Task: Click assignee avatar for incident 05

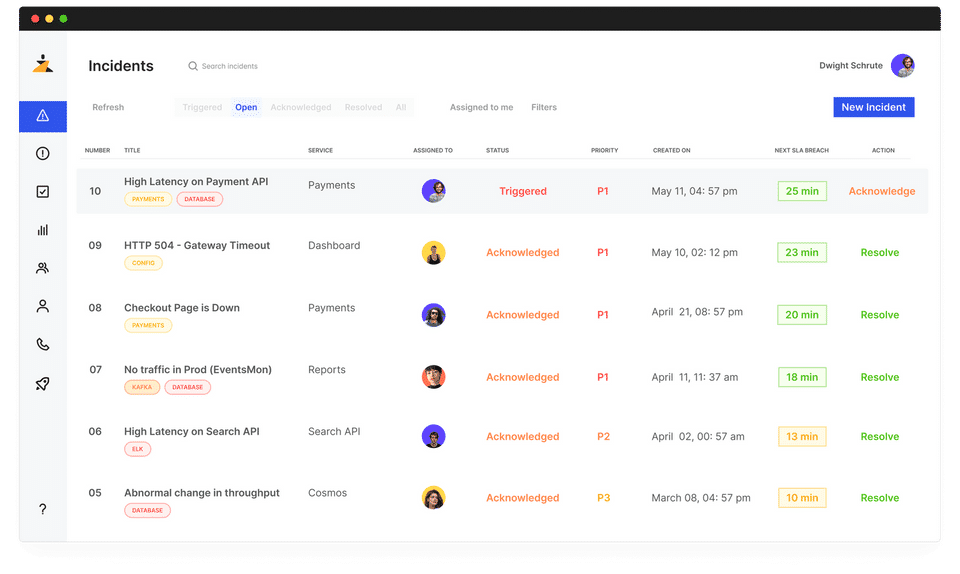Action: [x=433, y=498]
